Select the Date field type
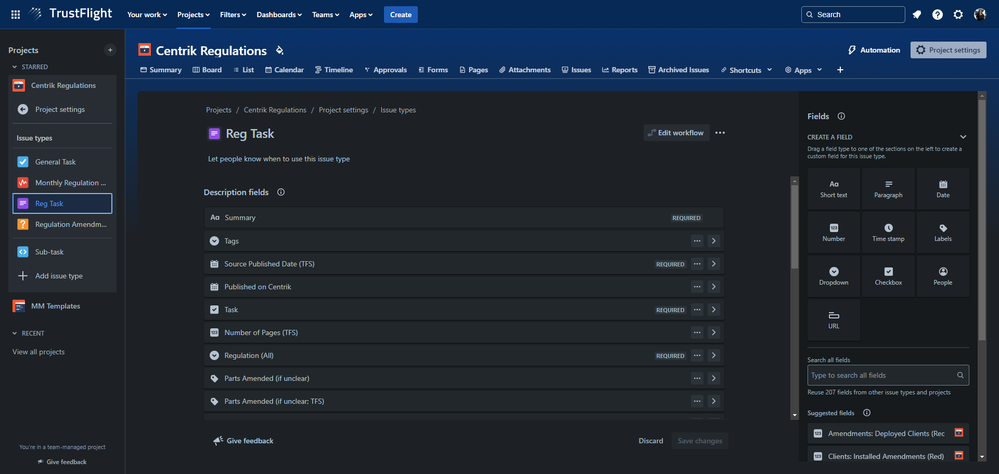 click(943, 189)
